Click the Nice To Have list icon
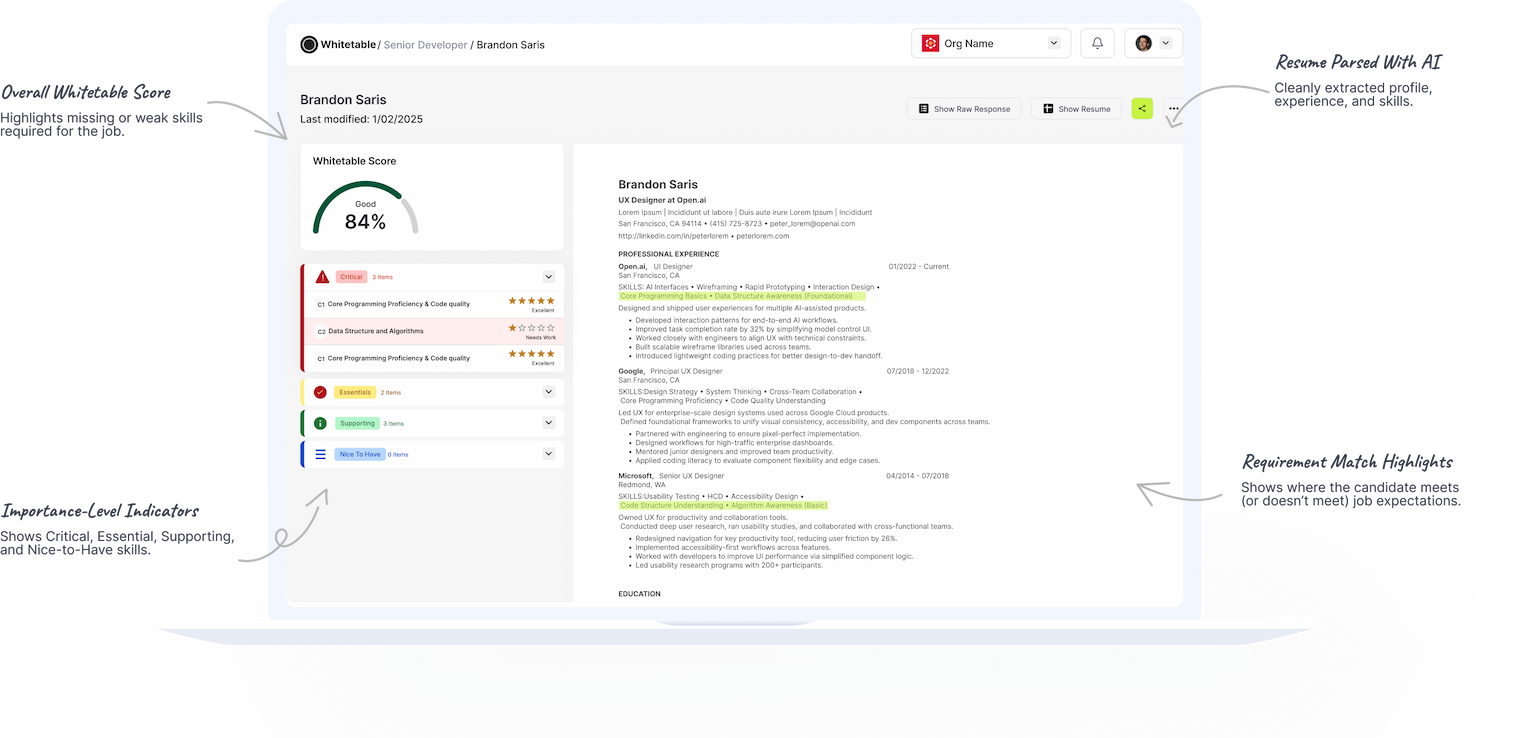 pyautogui.click(x=320, y=454)
